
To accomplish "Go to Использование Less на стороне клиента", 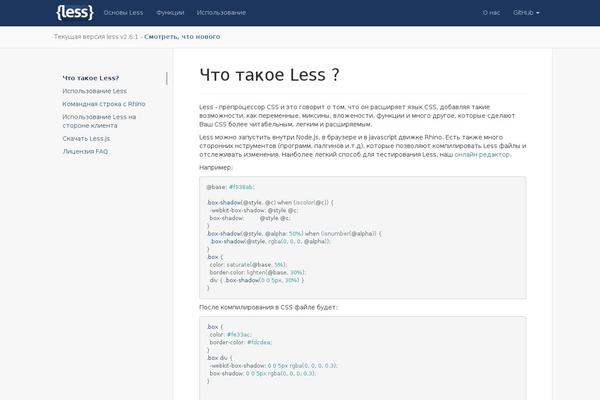I will click(99, 121).
